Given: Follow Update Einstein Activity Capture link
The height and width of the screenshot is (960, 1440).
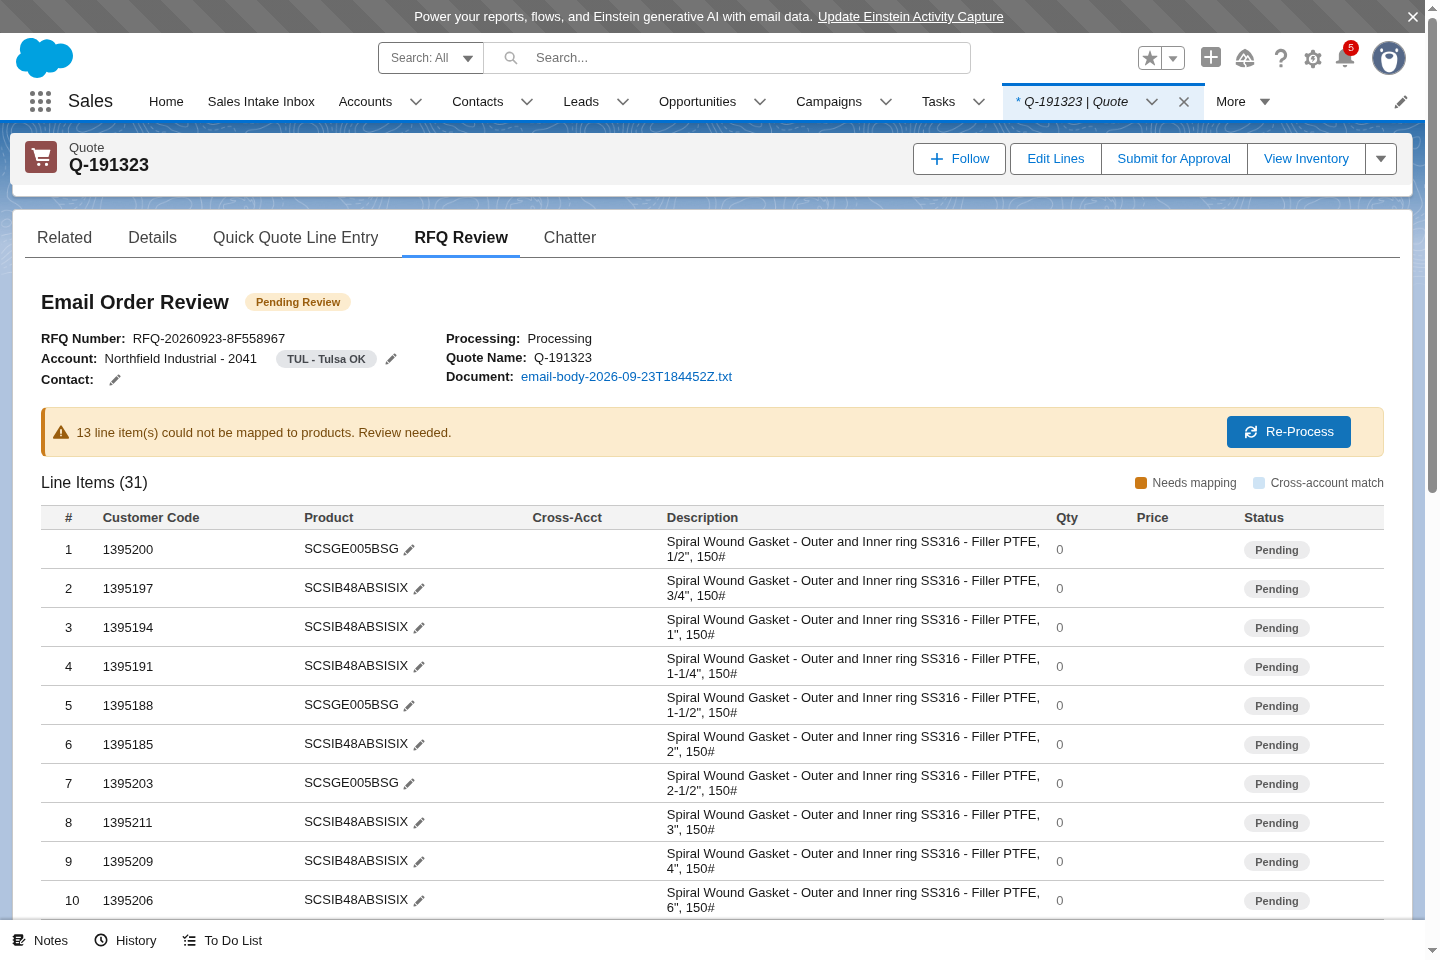Looking at the screenshot, I should pyautogui.click(x=911, y=17).
